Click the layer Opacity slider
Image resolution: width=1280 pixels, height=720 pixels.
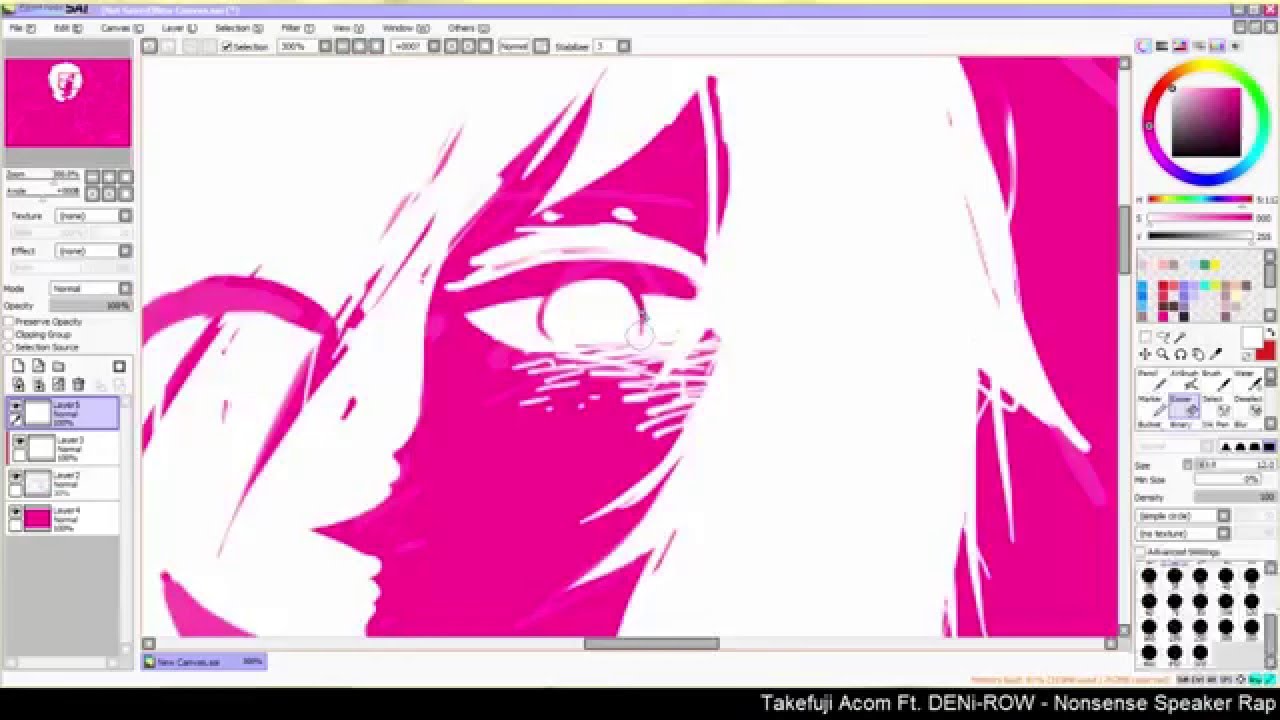(x=91, y=306)
